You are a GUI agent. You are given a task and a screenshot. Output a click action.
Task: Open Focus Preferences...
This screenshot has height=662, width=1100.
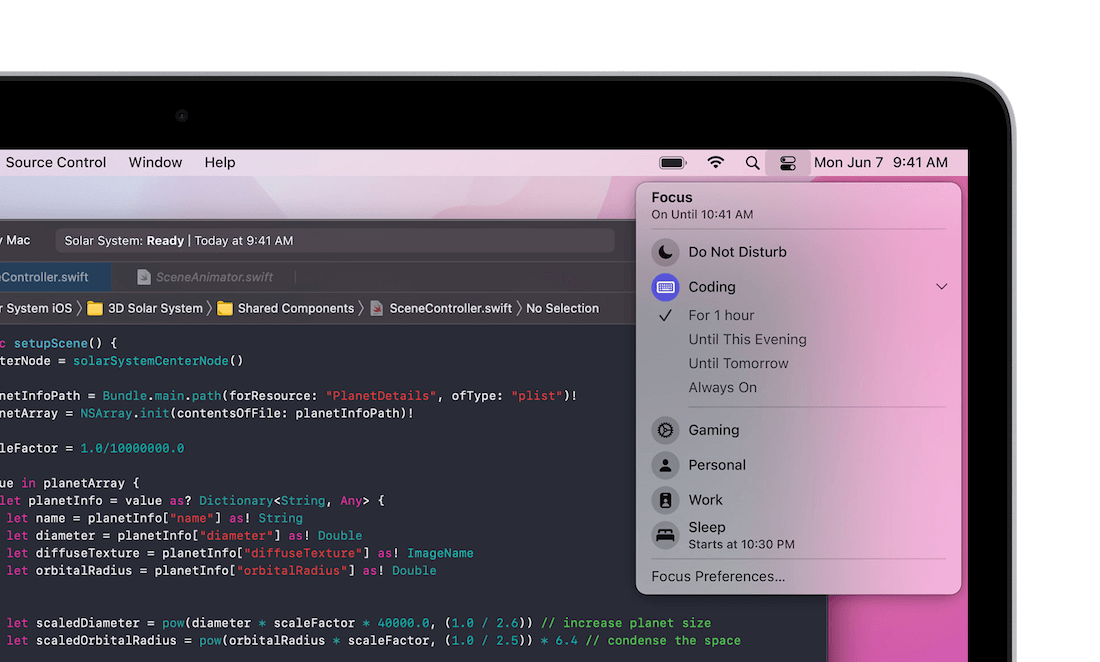tap(718, 576)
